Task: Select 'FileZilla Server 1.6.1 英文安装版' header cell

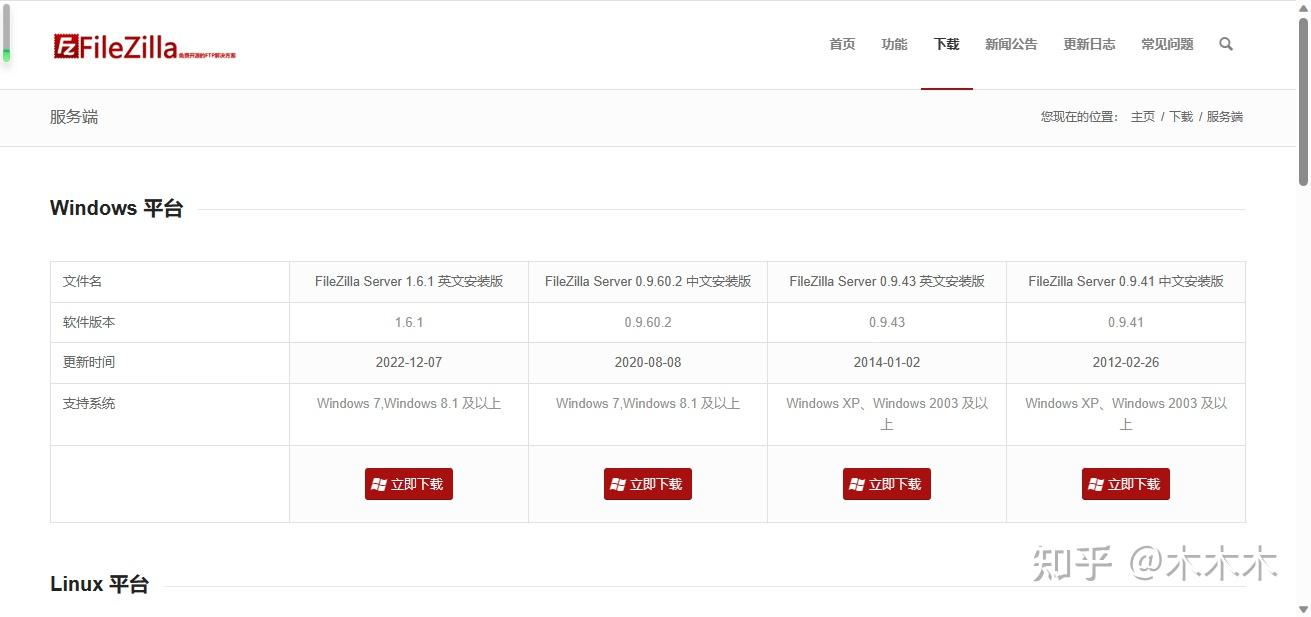Action: [x=409, y=282]
